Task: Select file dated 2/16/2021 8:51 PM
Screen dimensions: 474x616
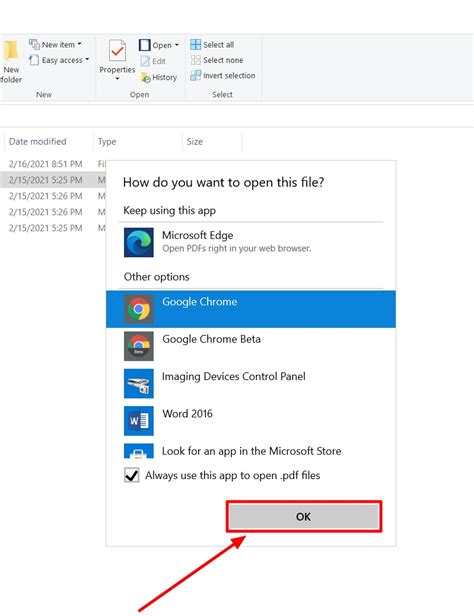Action: click(x=46, y=164)
